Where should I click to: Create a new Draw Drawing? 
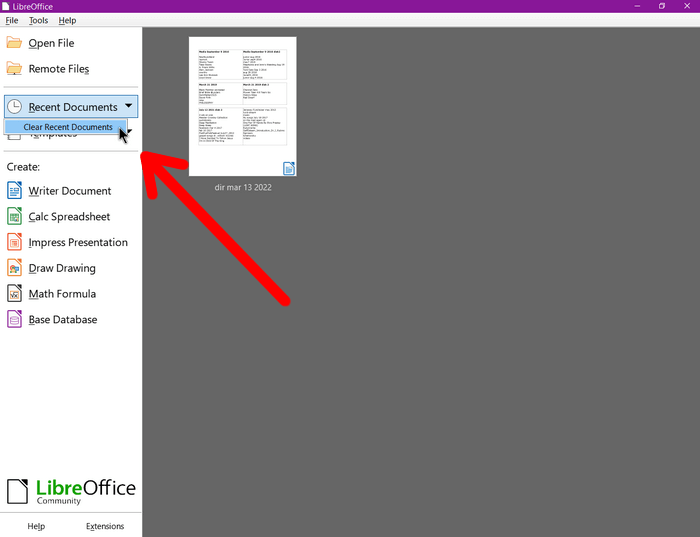click(62, 268)
